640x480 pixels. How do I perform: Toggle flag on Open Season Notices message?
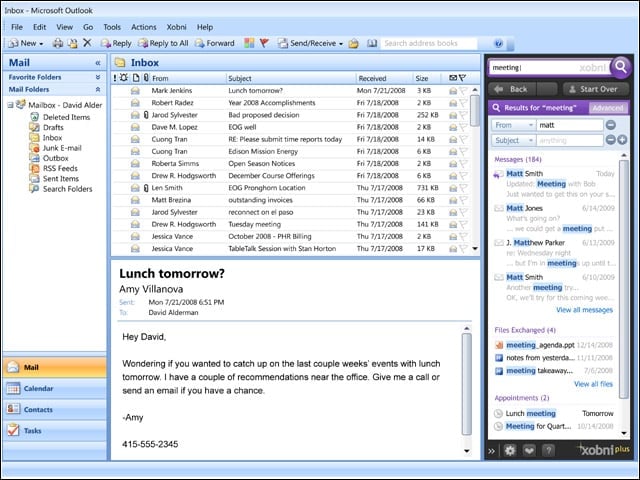point(463,164)
